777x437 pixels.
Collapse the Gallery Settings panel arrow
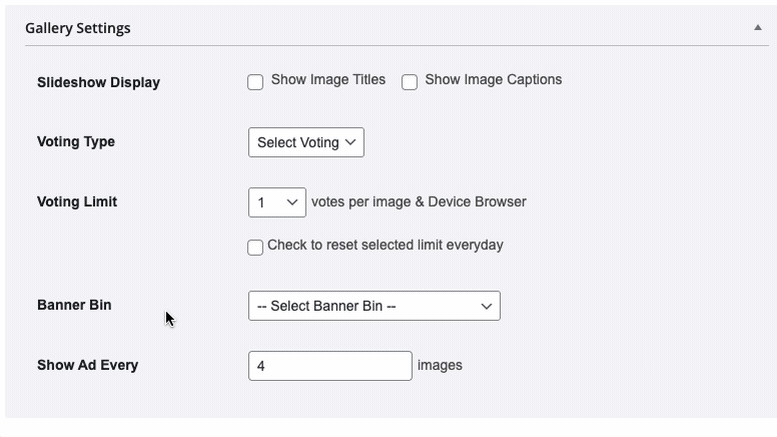(758, 28)
